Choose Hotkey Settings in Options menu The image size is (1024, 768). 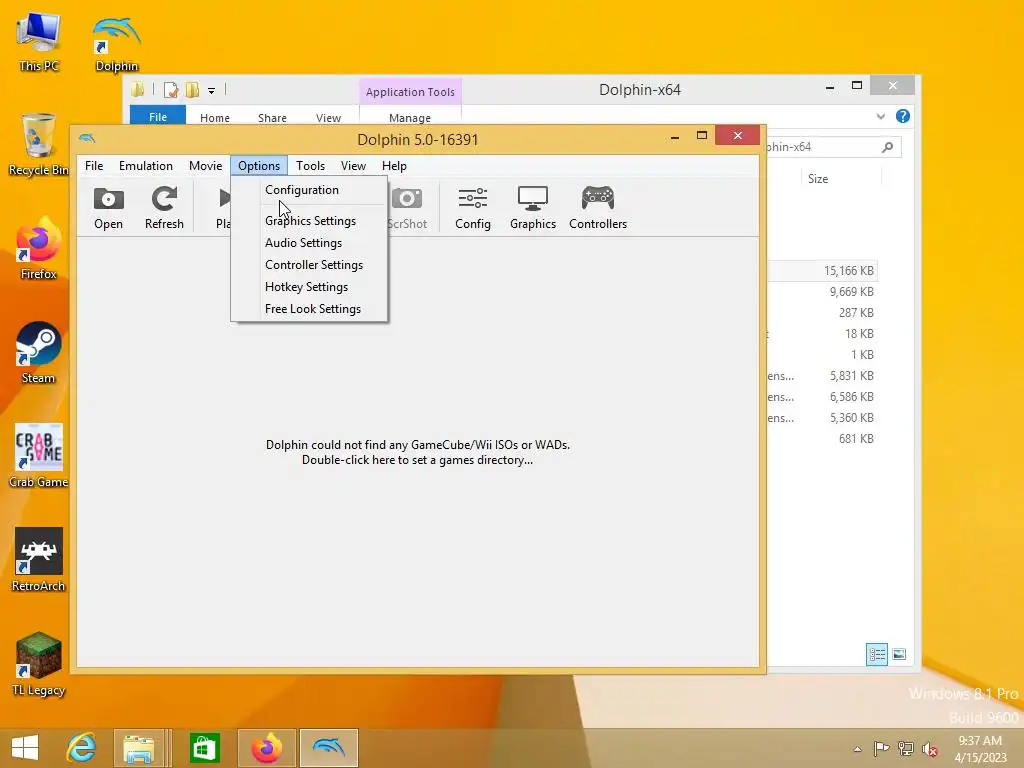coord(310,287)
